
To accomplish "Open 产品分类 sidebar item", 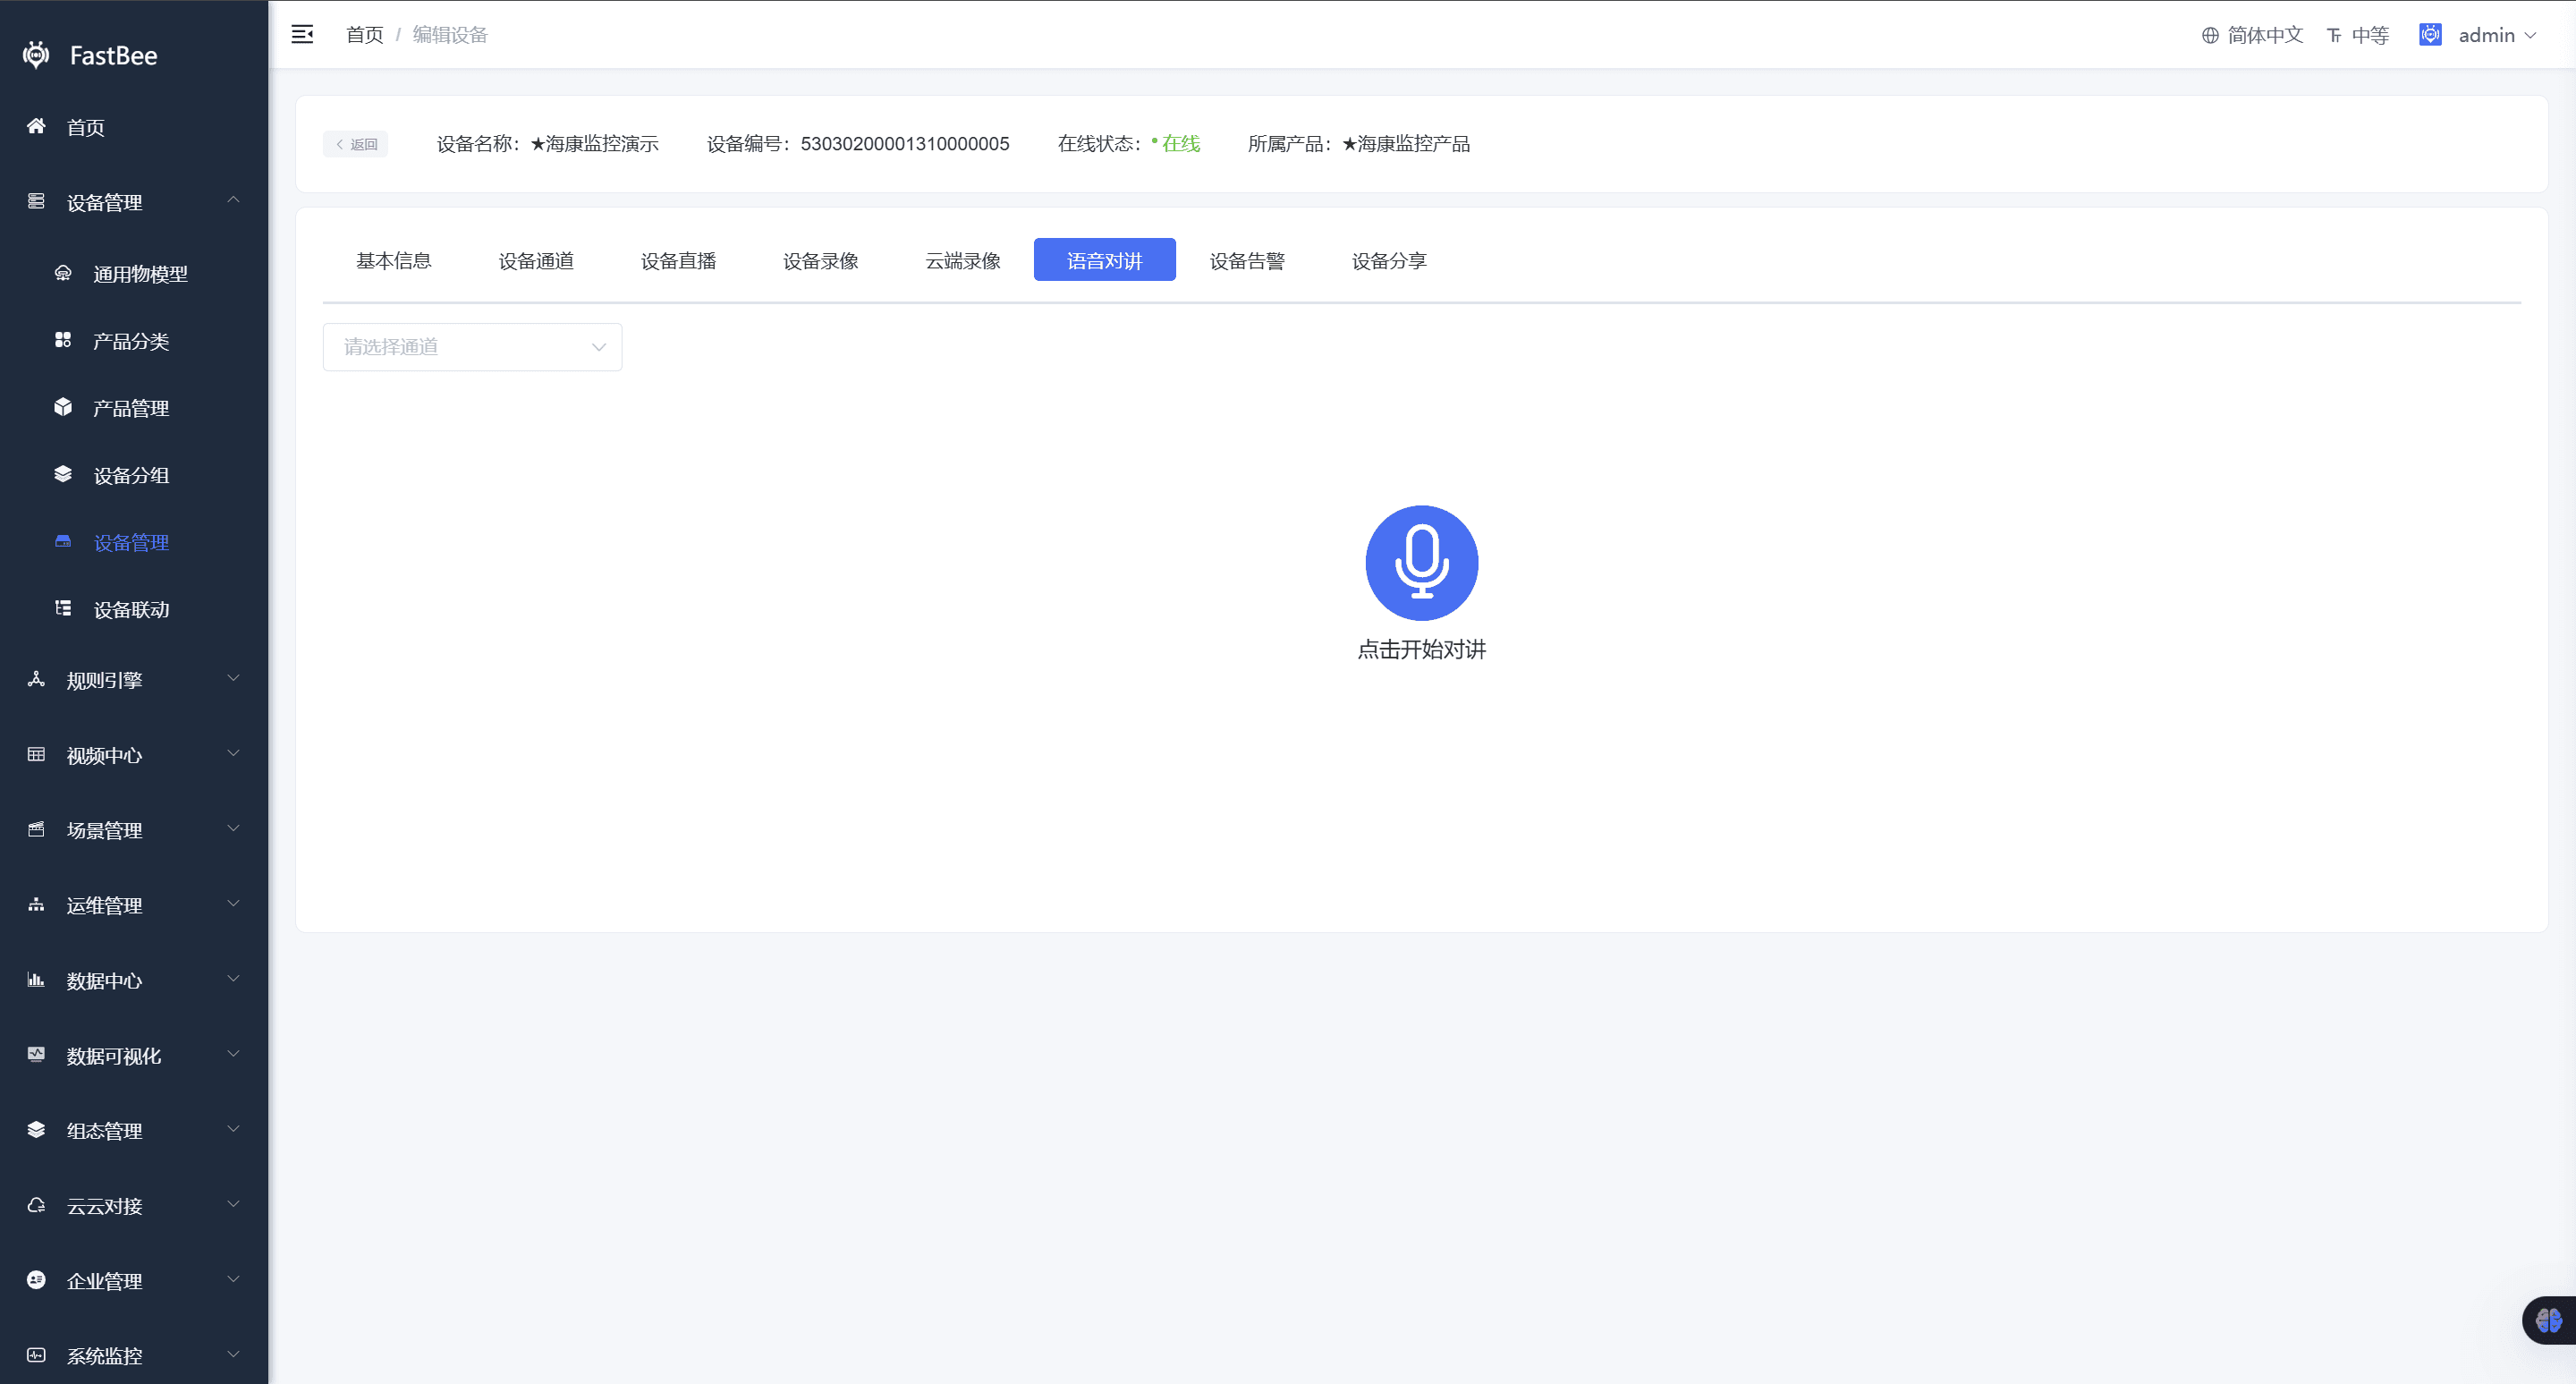I will [134, 341].
